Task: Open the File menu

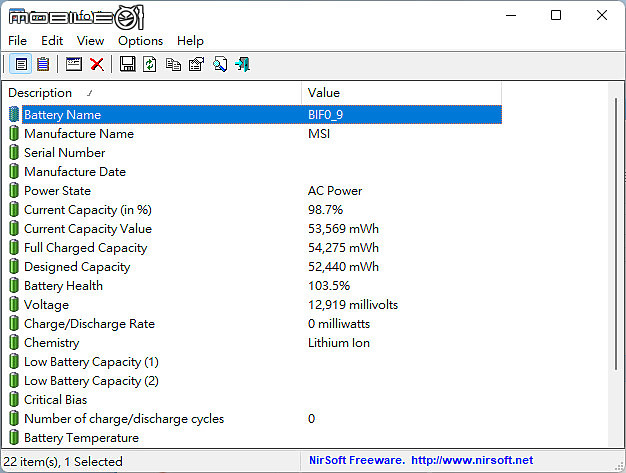Action: tap(18, 41)
